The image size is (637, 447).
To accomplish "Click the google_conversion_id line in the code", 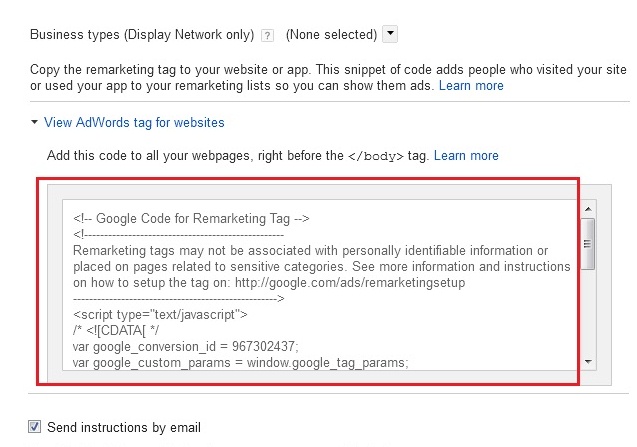I will pyautogui.click(x=186, y=347).
